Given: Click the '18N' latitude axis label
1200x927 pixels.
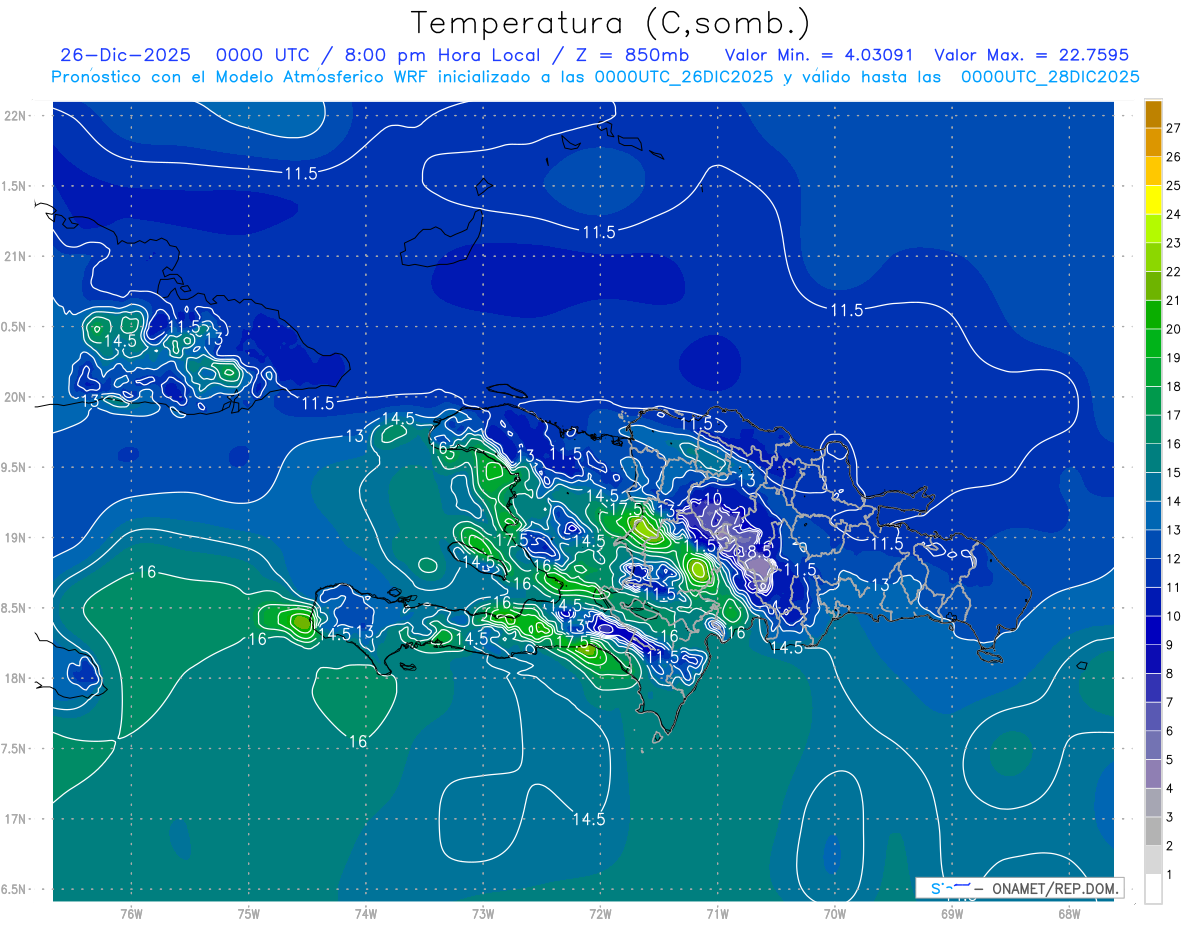Looking at the screenshot, I should (x=17, y=678).
